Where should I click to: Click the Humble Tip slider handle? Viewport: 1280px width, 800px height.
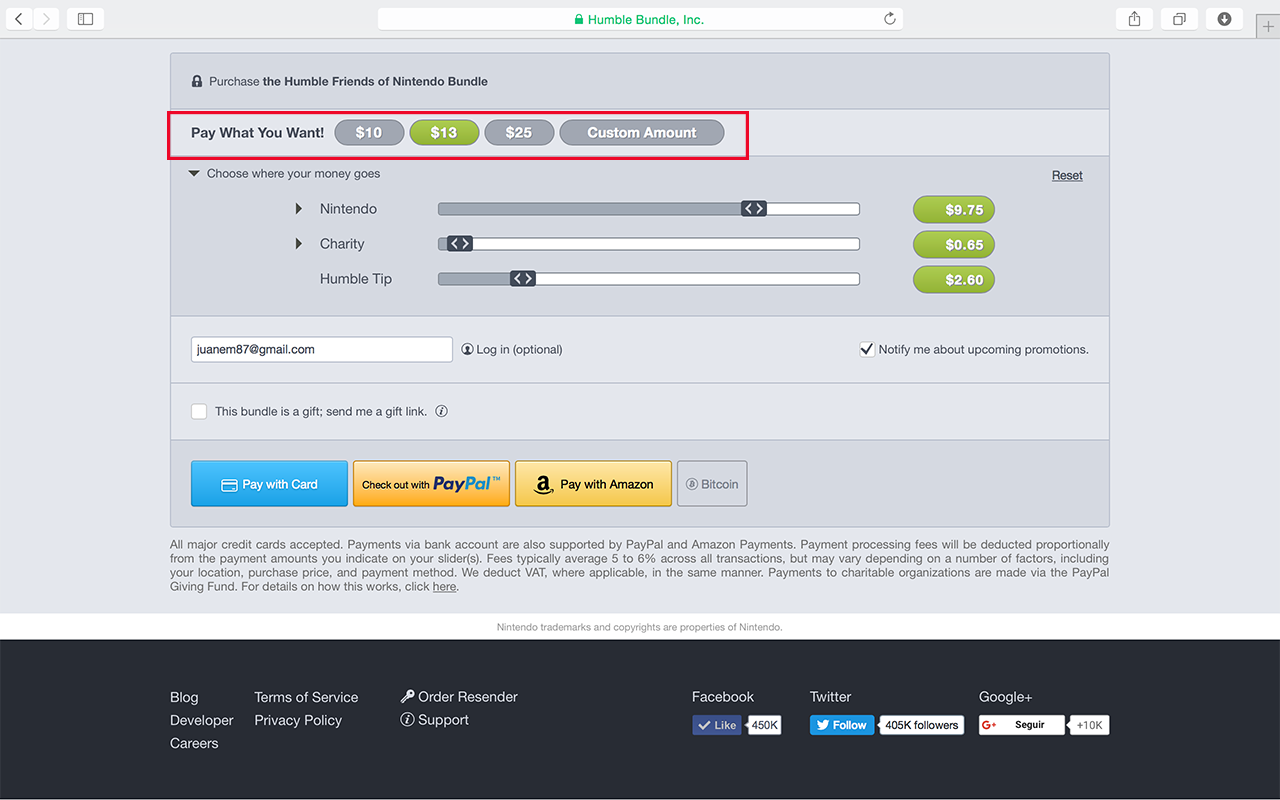pyautogui.click(x=522, y=279)
